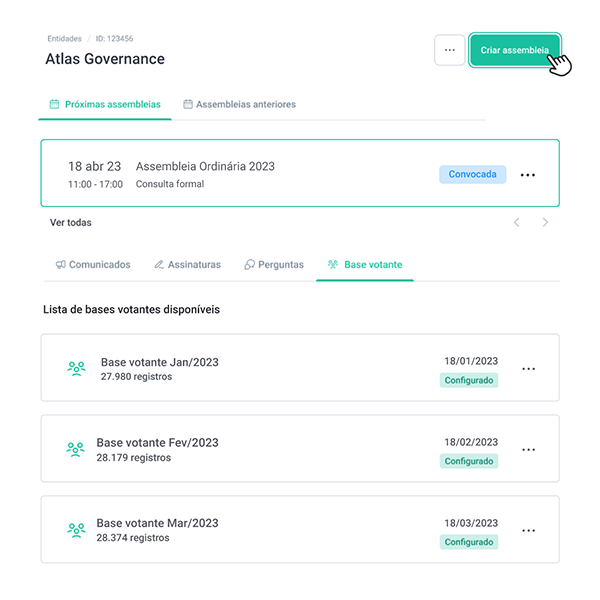This screenshot has height=600, width=600.
Task: Switch to Próximas assembleias tab
Action: (105, 104)
